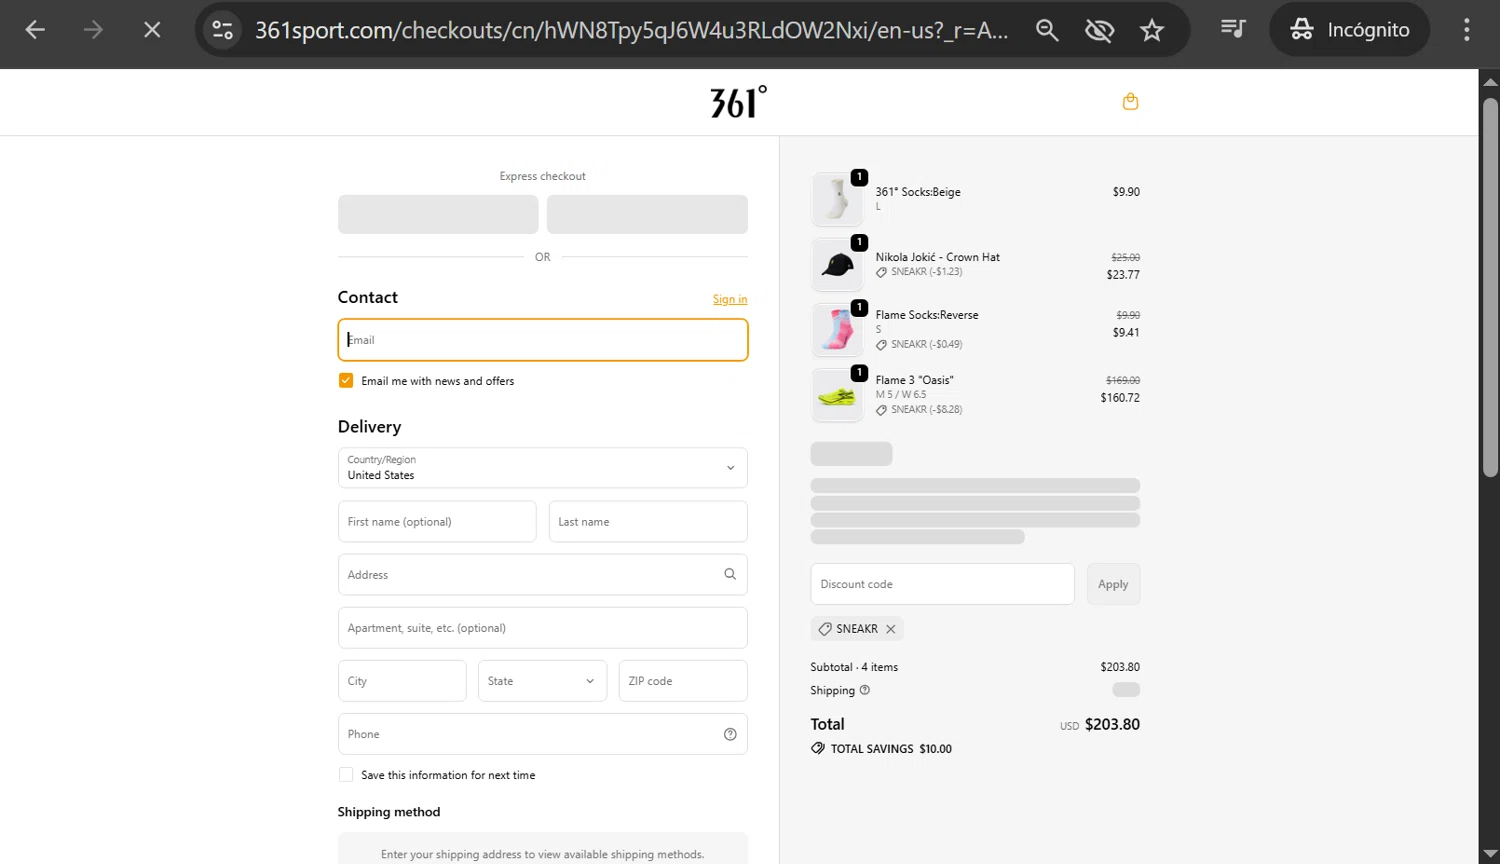
Task: Open the State dropdown
Action: pyautogui.click(x=542, y=681)
